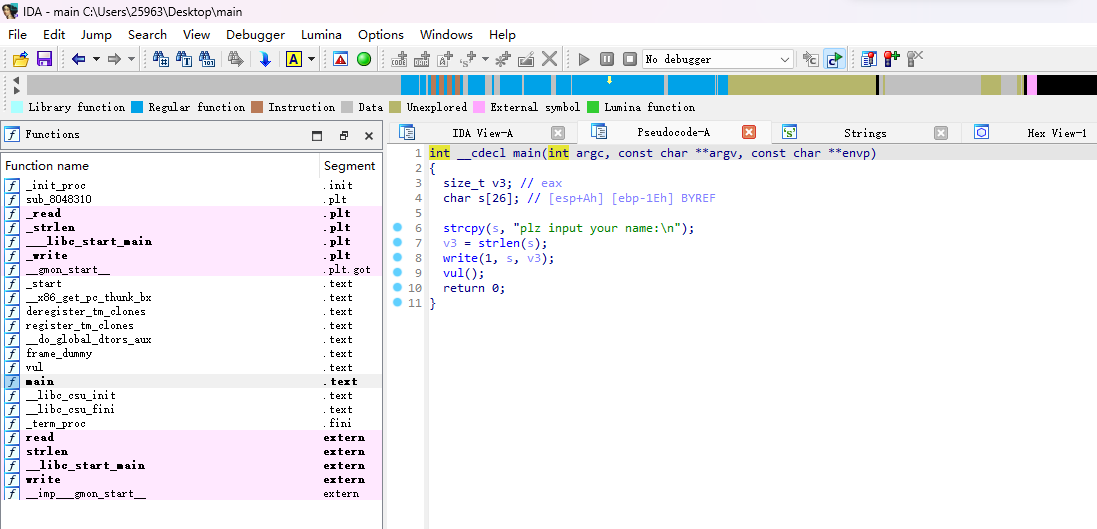Switch to the IDA View-A tab
Viewport: 1097px width, 529px height.
(482, 133)
